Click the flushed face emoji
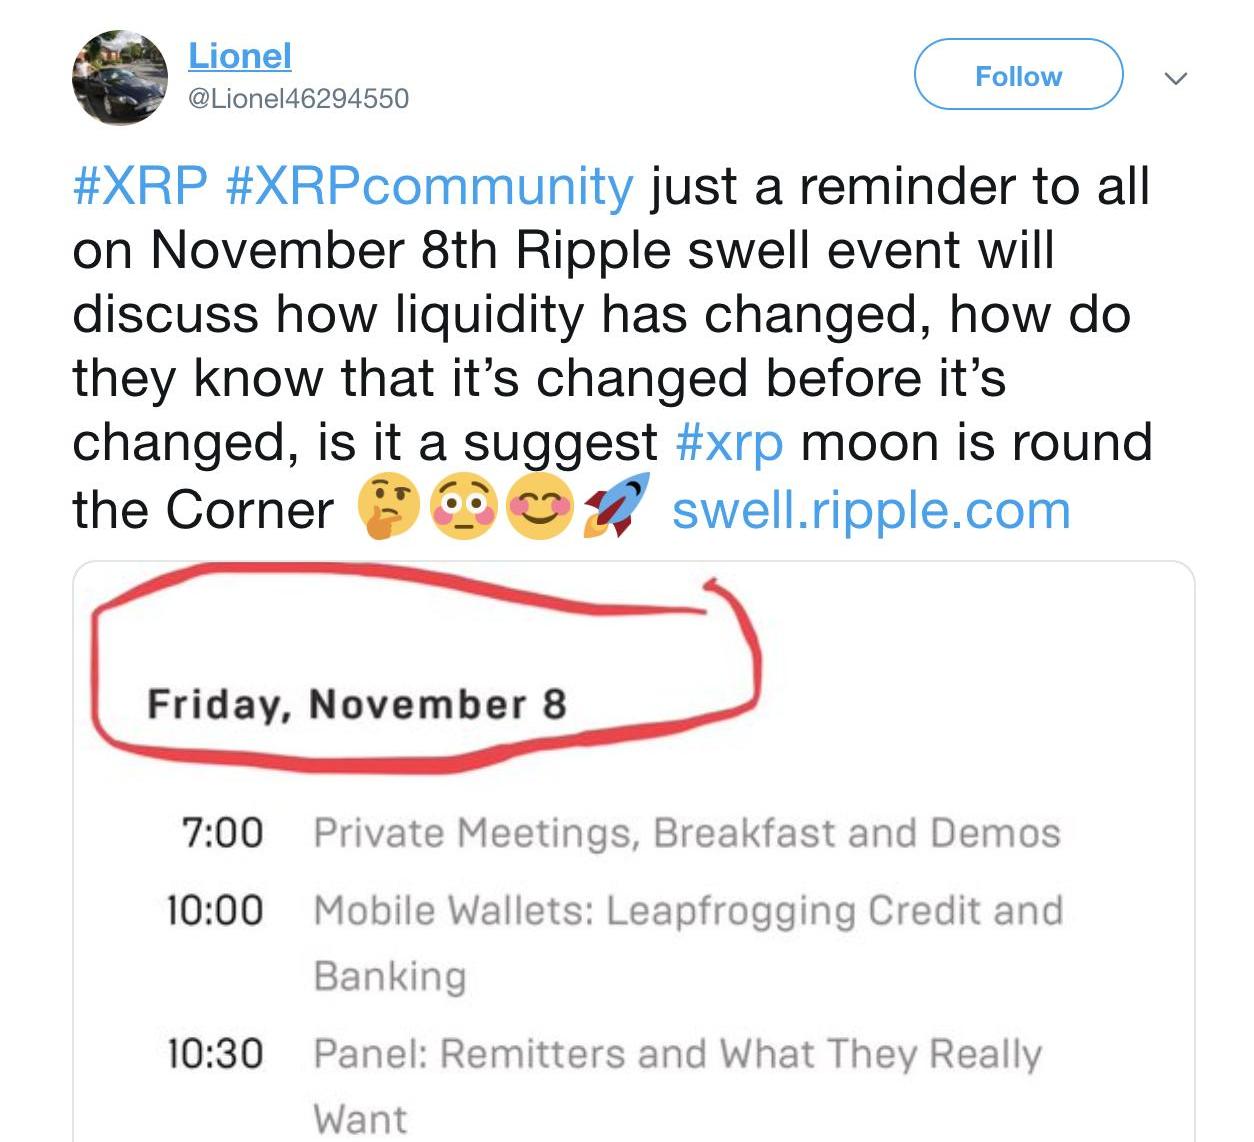Screen dimensions: 1254x1142 point(463,507)
